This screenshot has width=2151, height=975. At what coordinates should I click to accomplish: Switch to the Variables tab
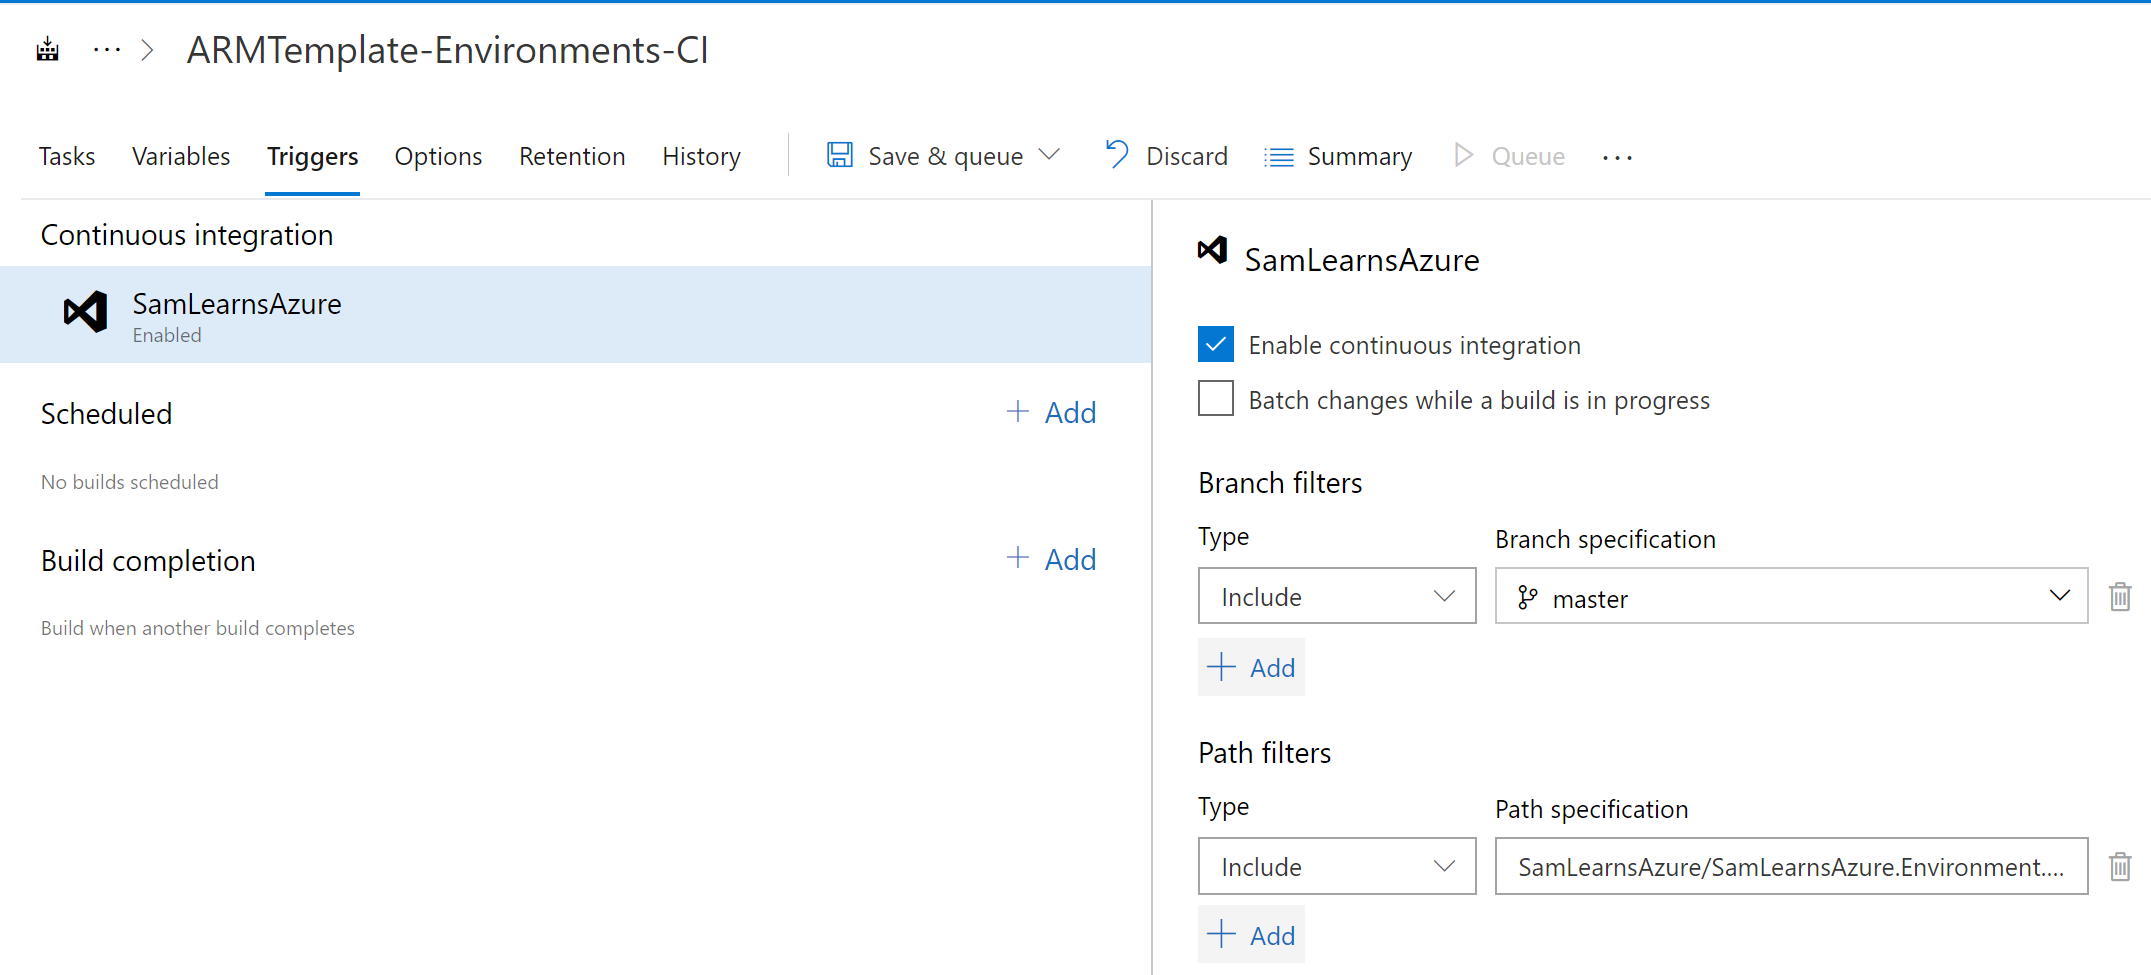tap(181, 157)
